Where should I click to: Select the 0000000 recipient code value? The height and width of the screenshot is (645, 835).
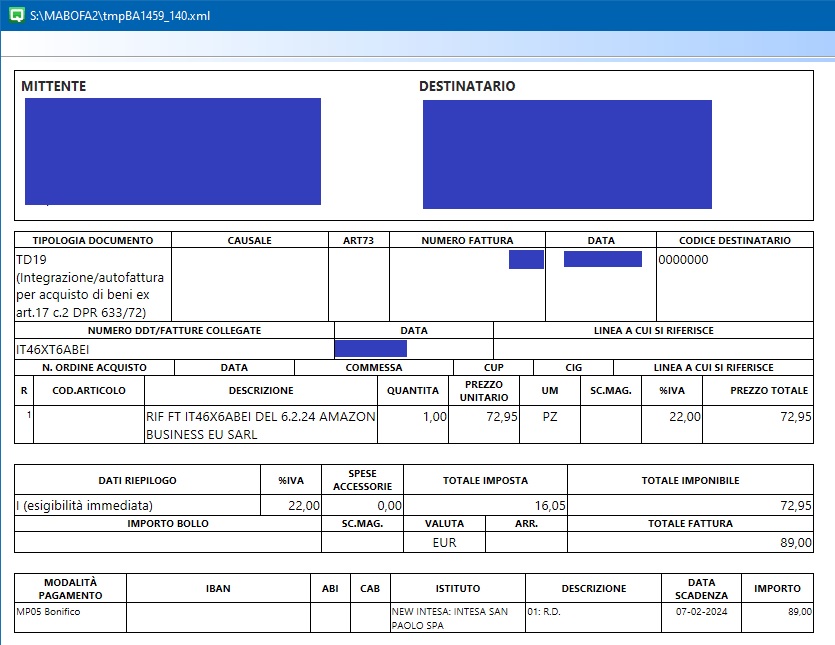pos(683,259)
